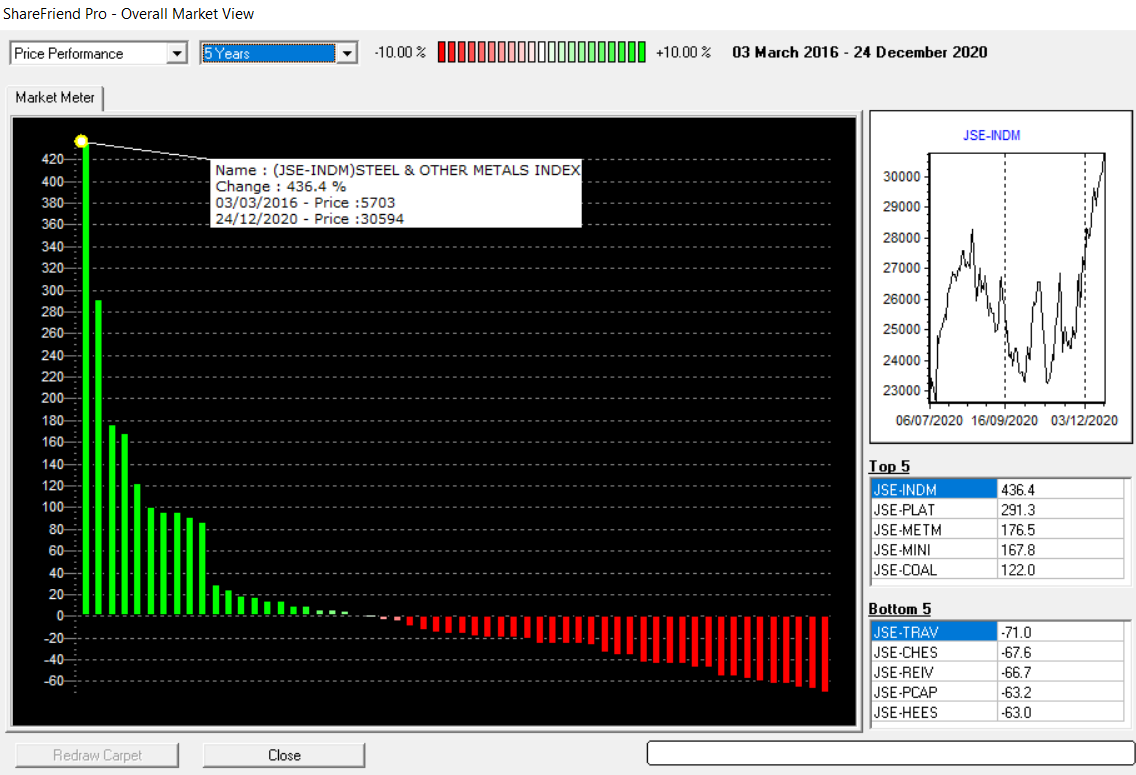
Task: Click the -63.2 value in Bottom 5
Action: coord(1061,692)
